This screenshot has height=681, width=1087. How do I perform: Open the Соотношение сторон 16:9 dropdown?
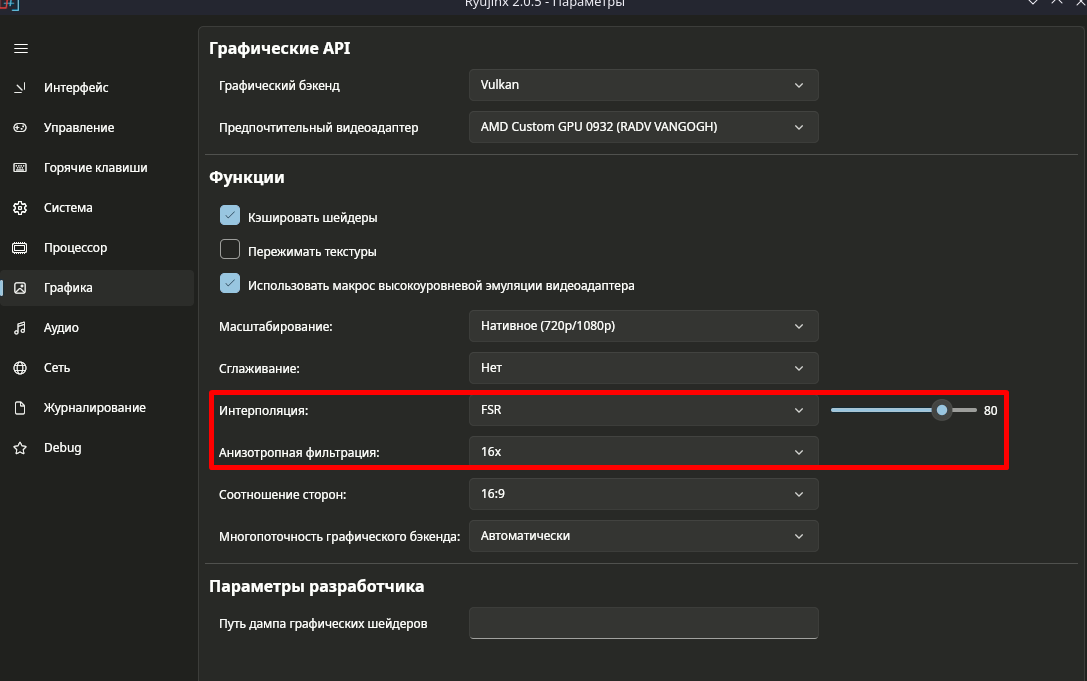click(x=643, y=494)
